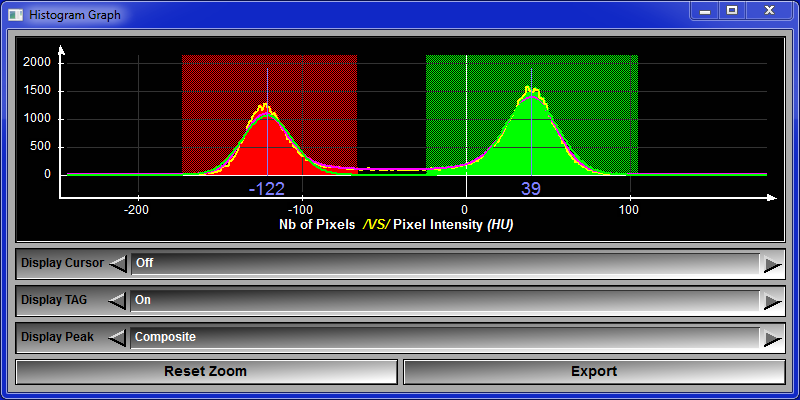800x400 pixels.
Task: Select previous Display Cursor option
Action: click(x=118, y=264)
